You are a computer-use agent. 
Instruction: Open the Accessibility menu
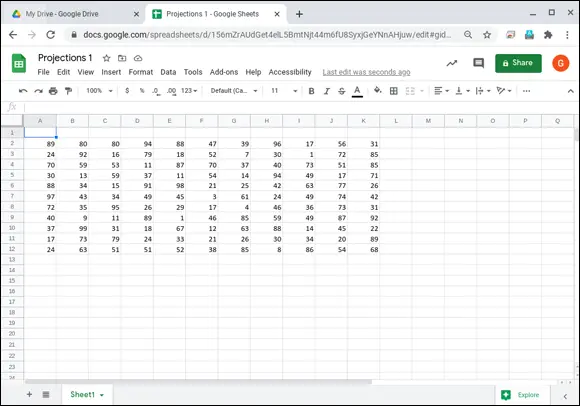click(x=290, y=72)
